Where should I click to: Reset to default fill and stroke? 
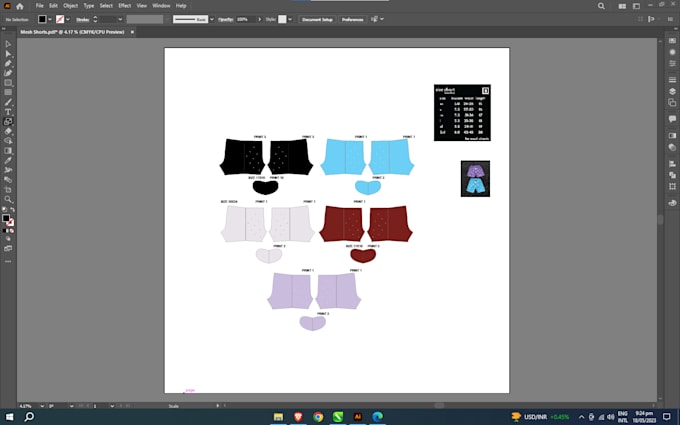click(4, 210)
